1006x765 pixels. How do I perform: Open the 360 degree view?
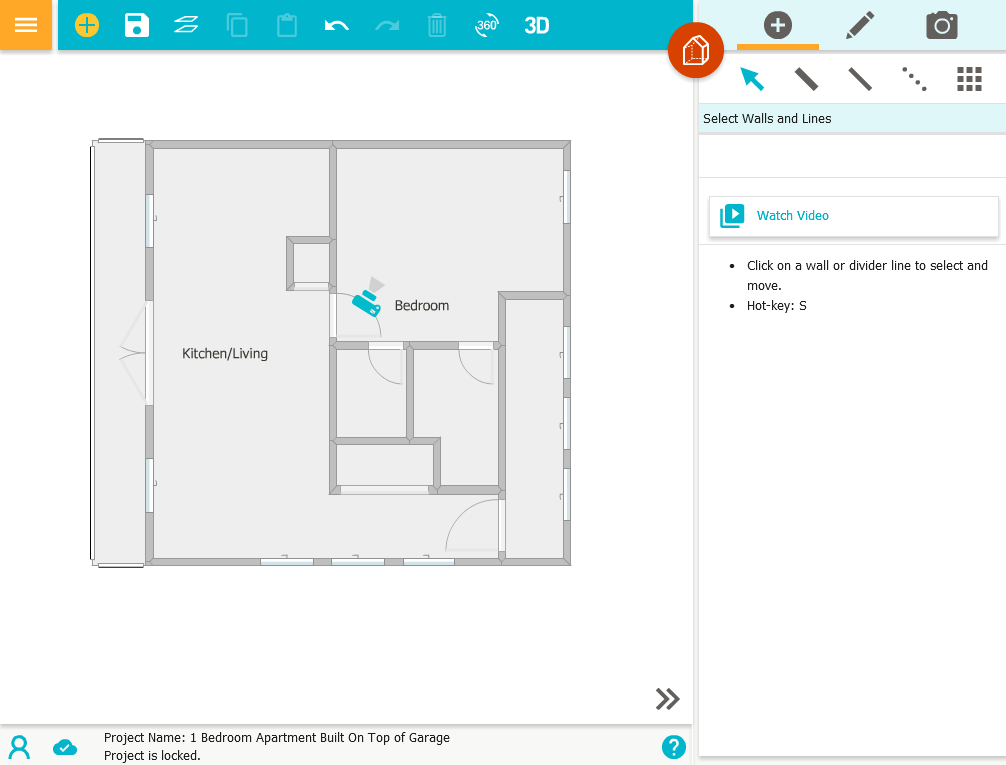[x=487, y=25]
